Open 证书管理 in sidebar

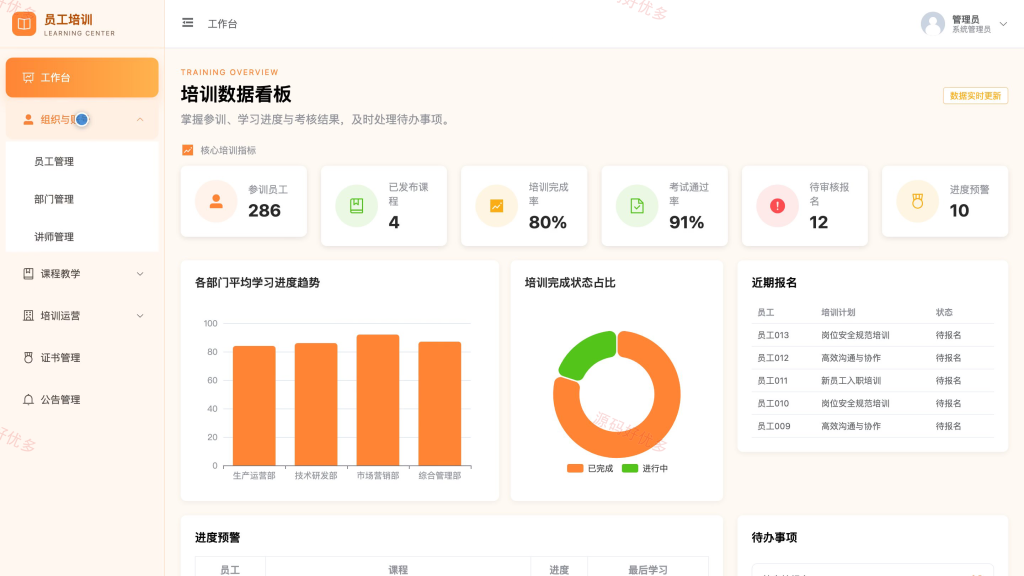[82, 357]
